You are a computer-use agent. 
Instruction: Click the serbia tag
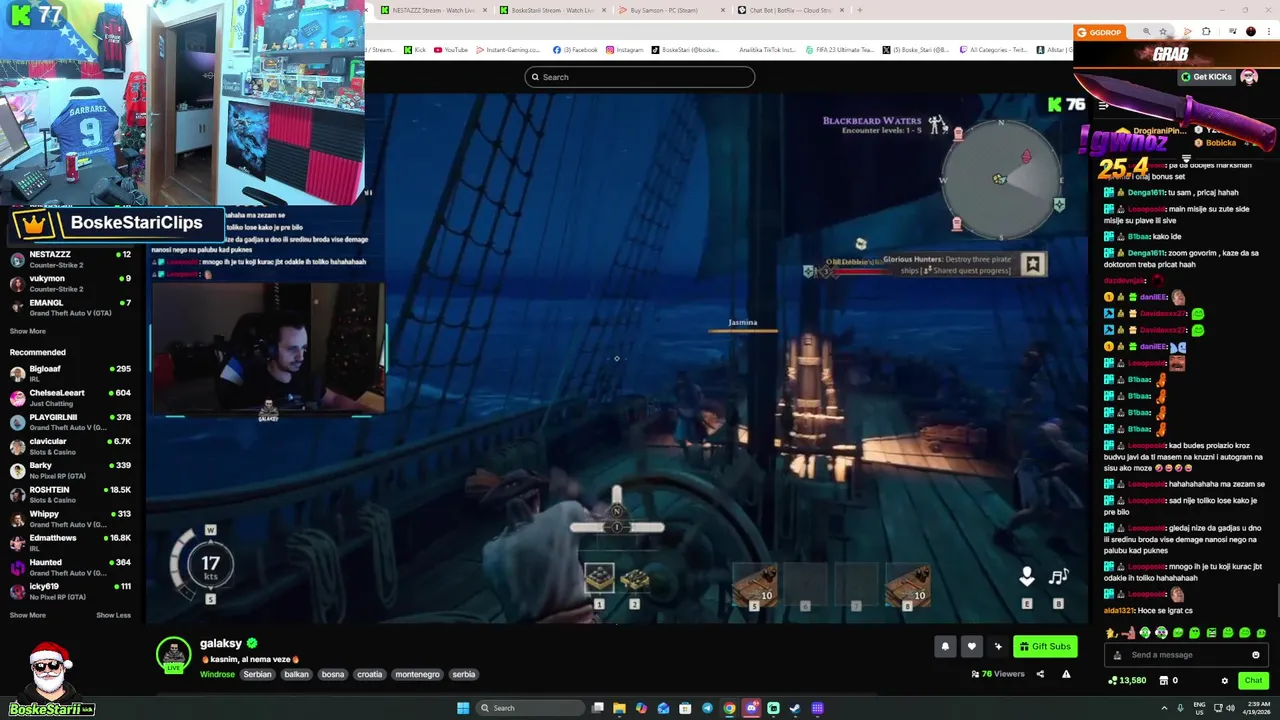pyautogui.click(x=464, y=674)
